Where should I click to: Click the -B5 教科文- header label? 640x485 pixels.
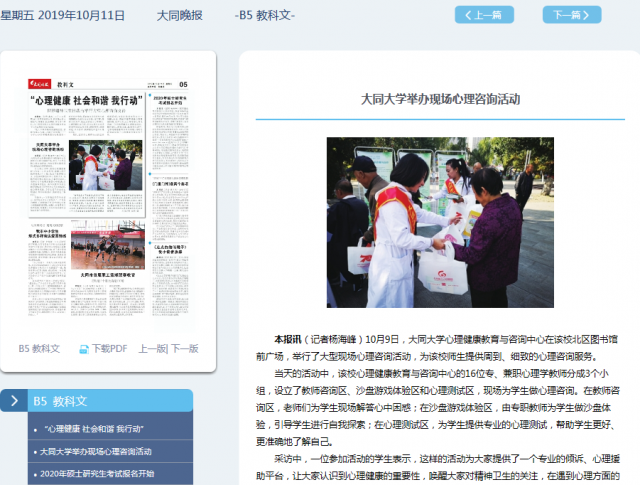pyautogui.click(x=264, y=16)
